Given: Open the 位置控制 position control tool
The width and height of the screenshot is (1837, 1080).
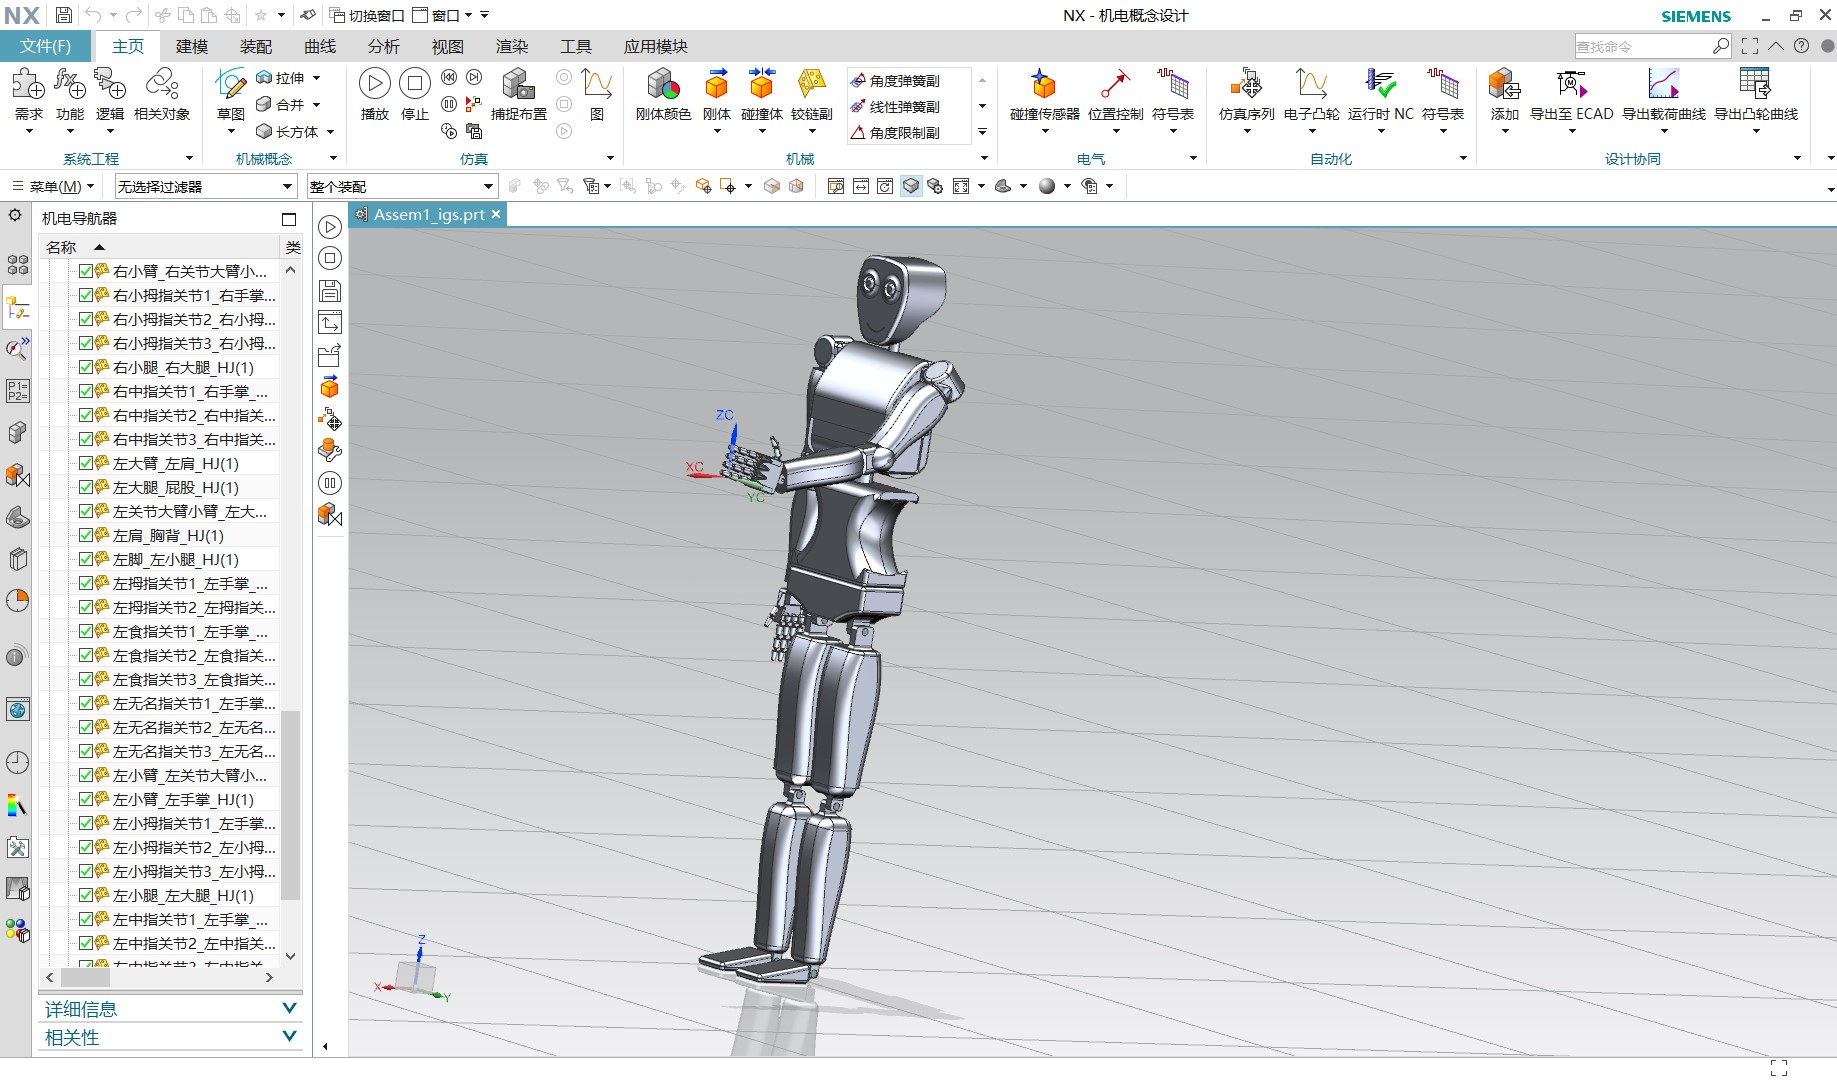Looking at the screenshot, I should [x=1115, y=84].
